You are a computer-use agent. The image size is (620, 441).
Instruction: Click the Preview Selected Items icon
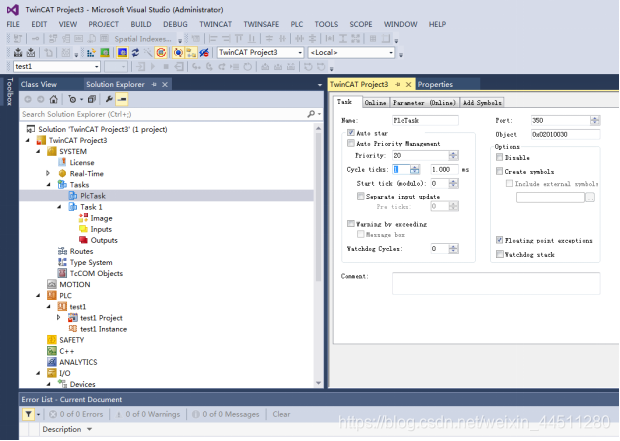122,99
